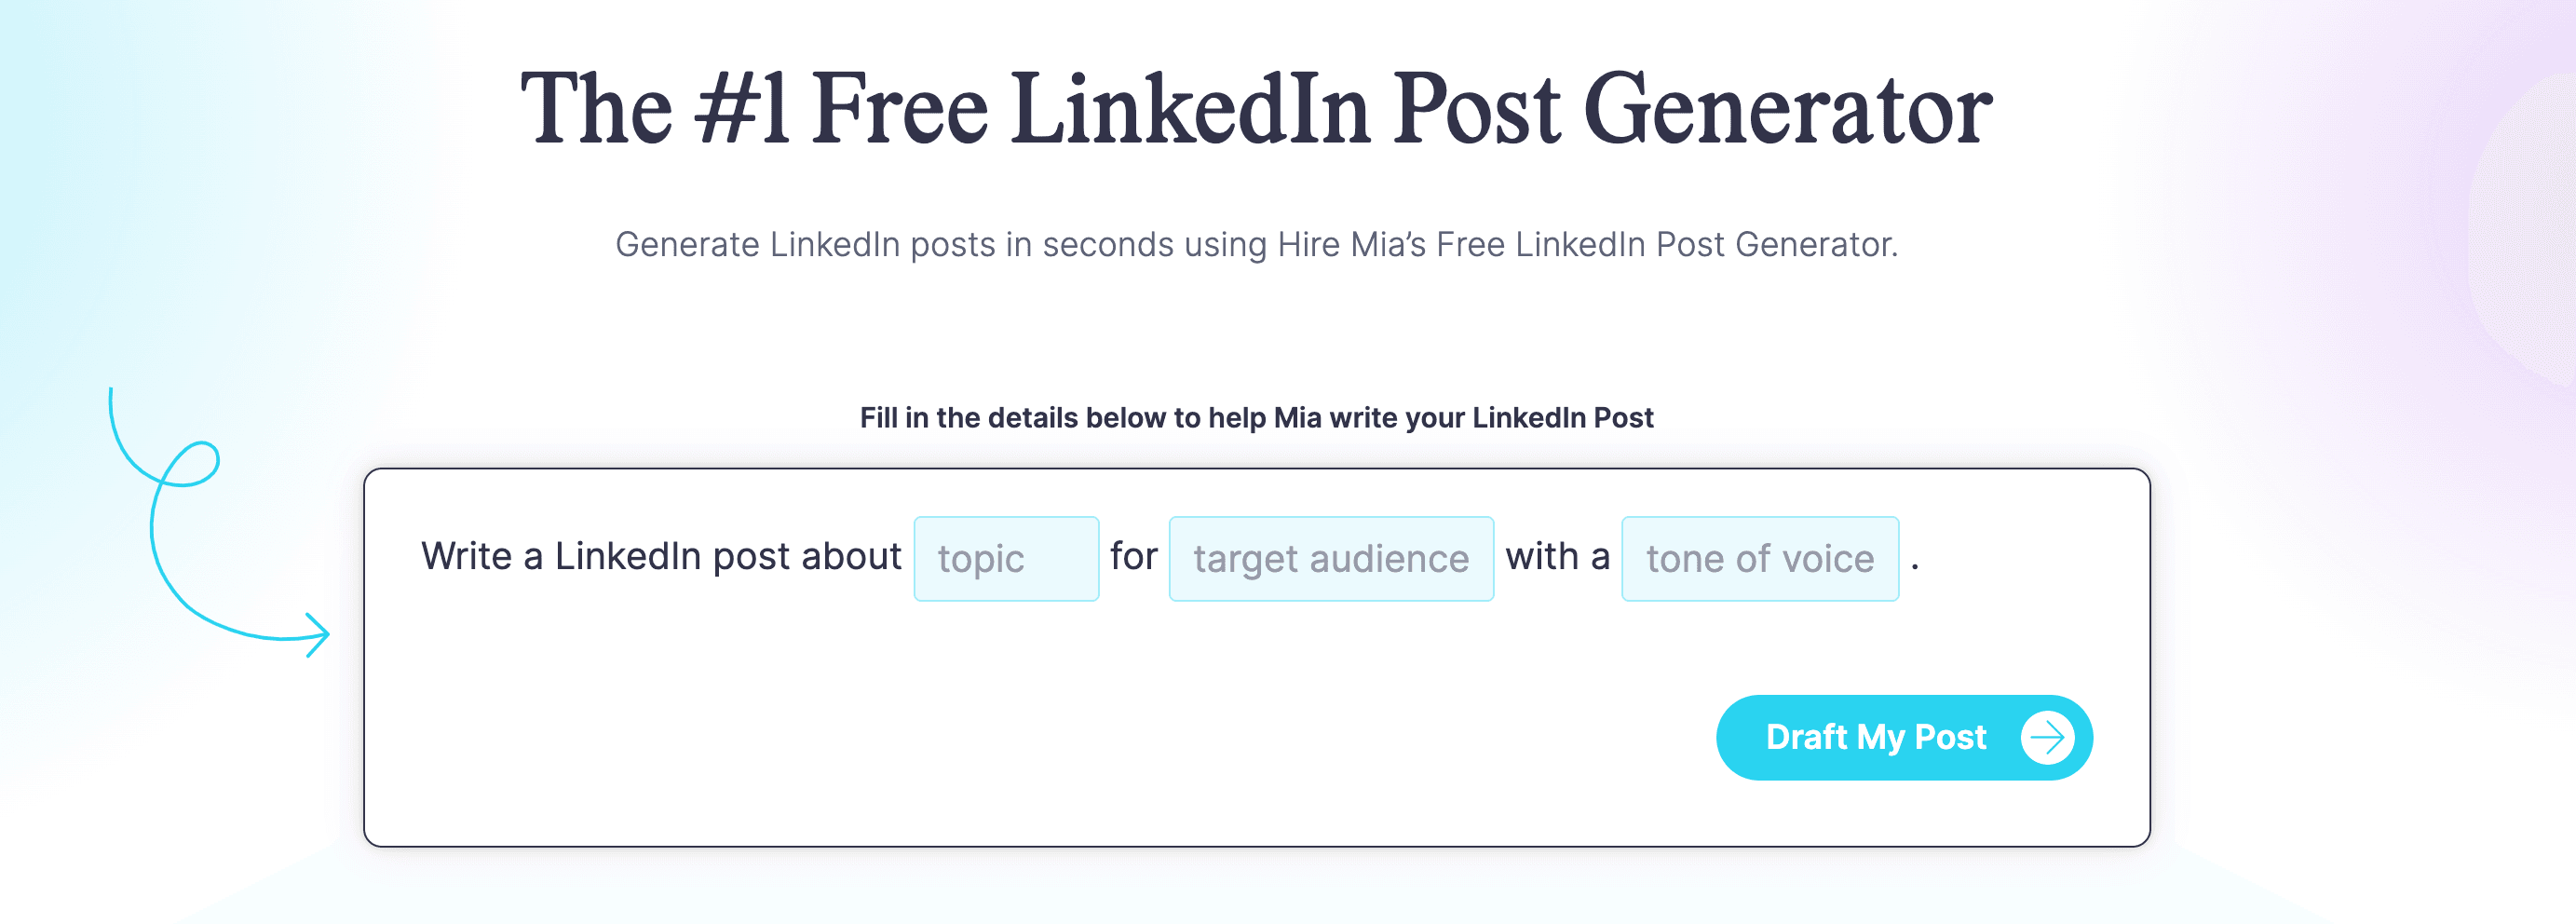Click the right-pointing arrow in the CTA button
The height and width of the screenshot is (924, 2576).
(x=2047, y=737)
